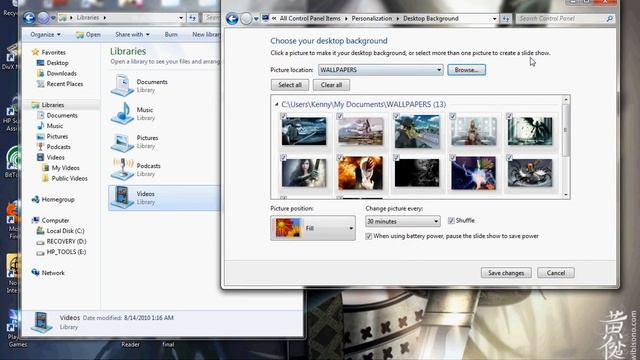The height and width of the screenshot is (360, 640).
Task: Click the Clear all button
Action: click(331, 85)
